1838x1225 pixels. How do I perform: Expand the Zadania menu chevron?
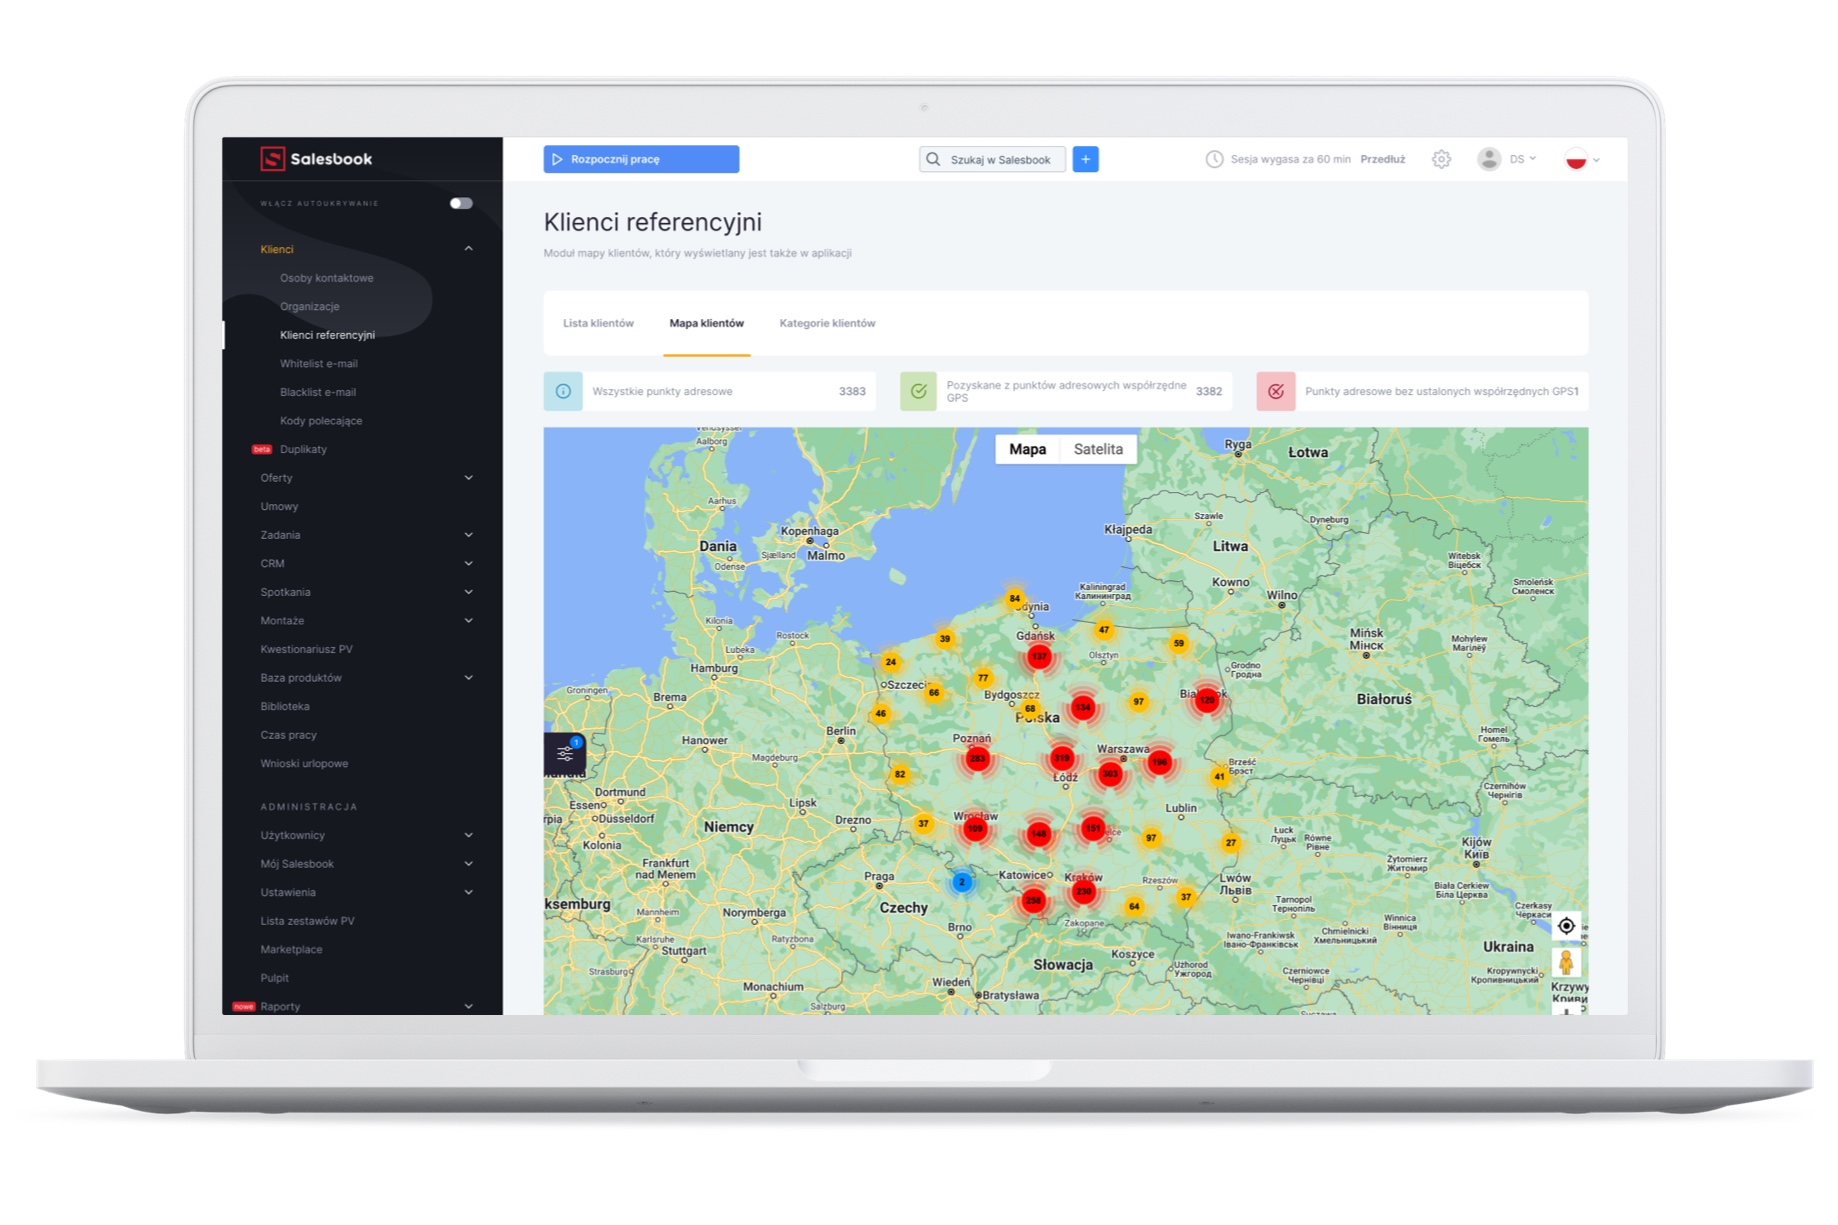pos(468,535)
